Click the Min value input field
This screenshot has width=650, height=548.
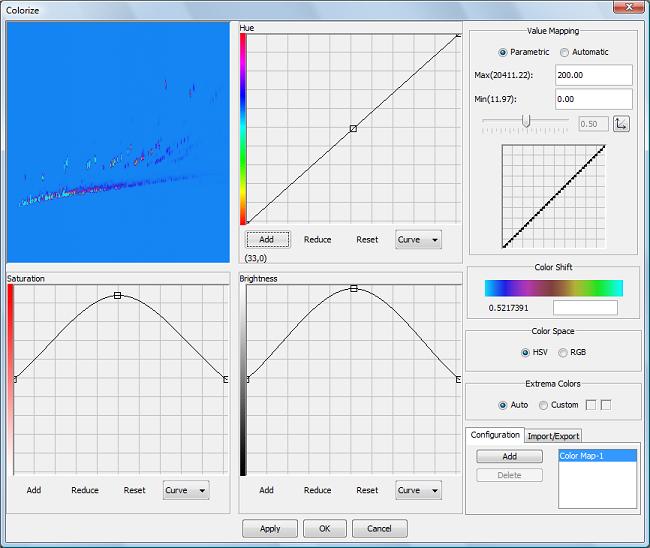[x=594, y=99]
